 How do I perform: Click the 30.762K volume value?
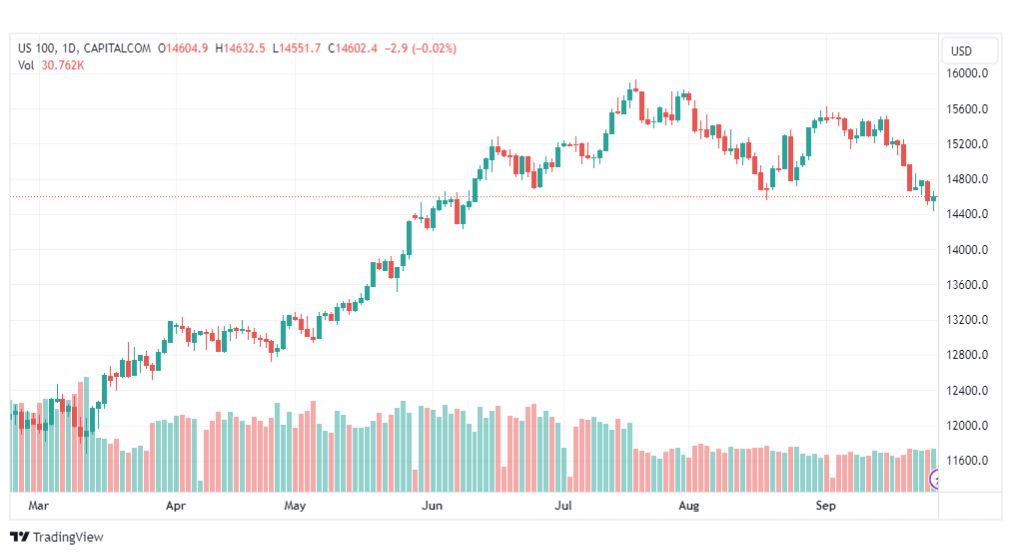62,65
